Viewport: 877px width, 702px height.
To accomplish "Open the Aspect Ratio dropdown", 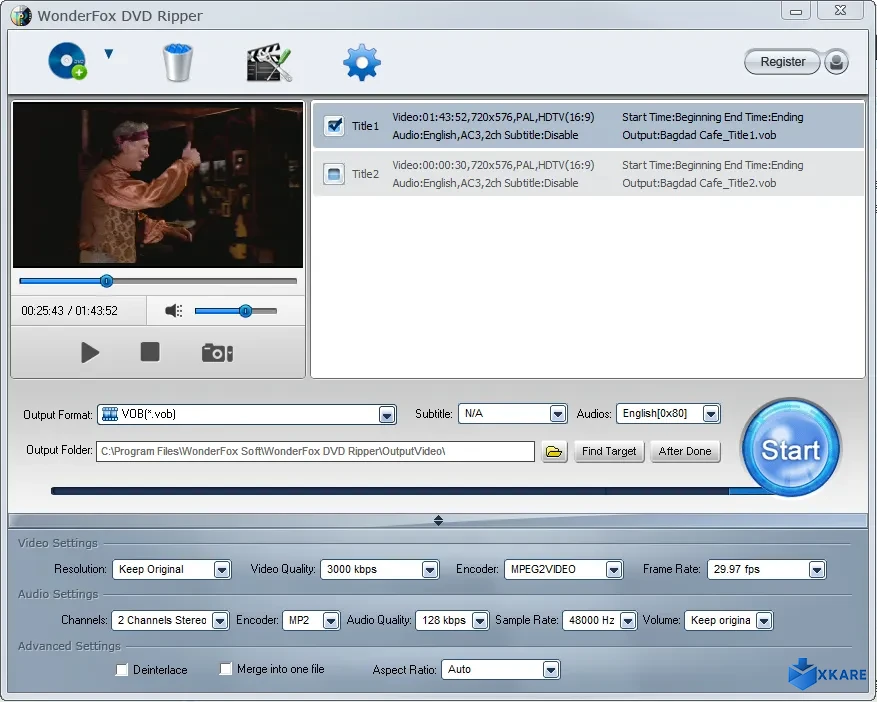I will pos(550,670).
